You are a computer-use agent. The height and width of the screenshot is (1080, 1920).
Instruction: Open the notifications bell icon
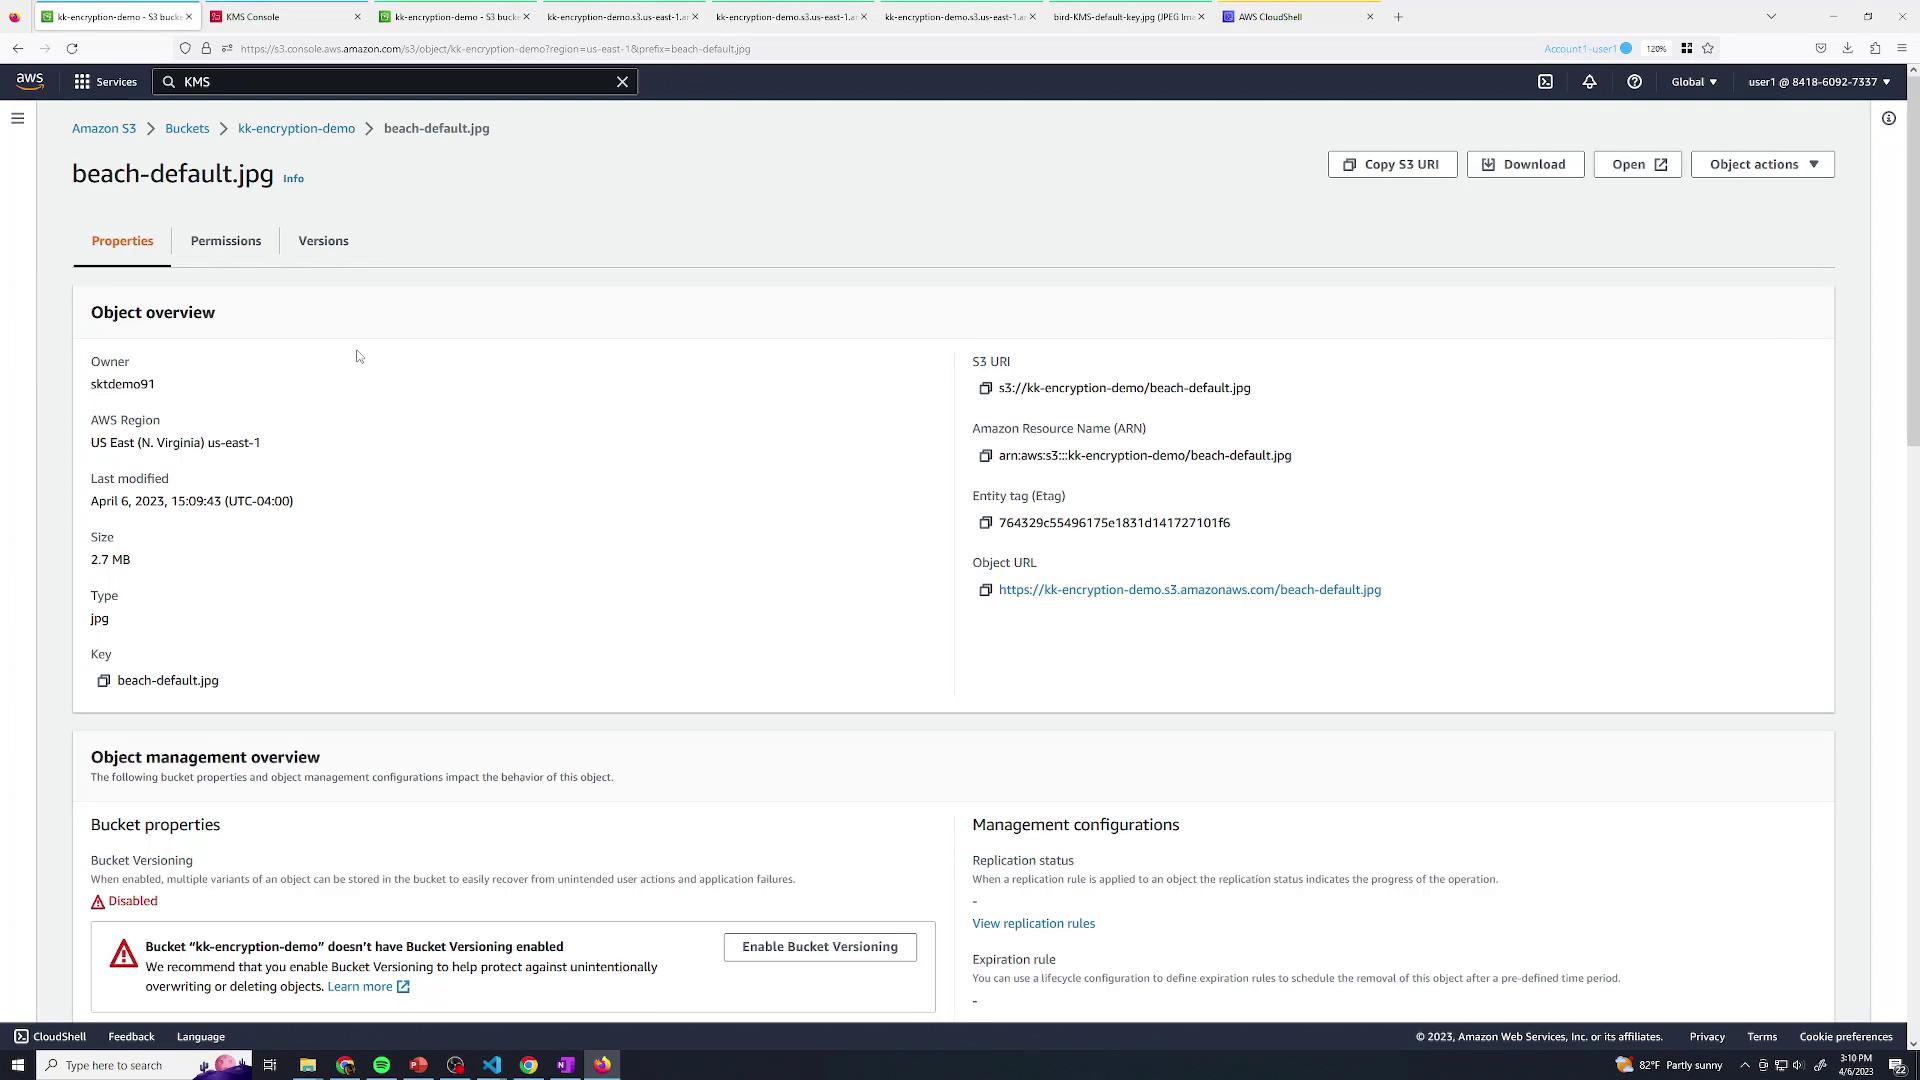1589,82
